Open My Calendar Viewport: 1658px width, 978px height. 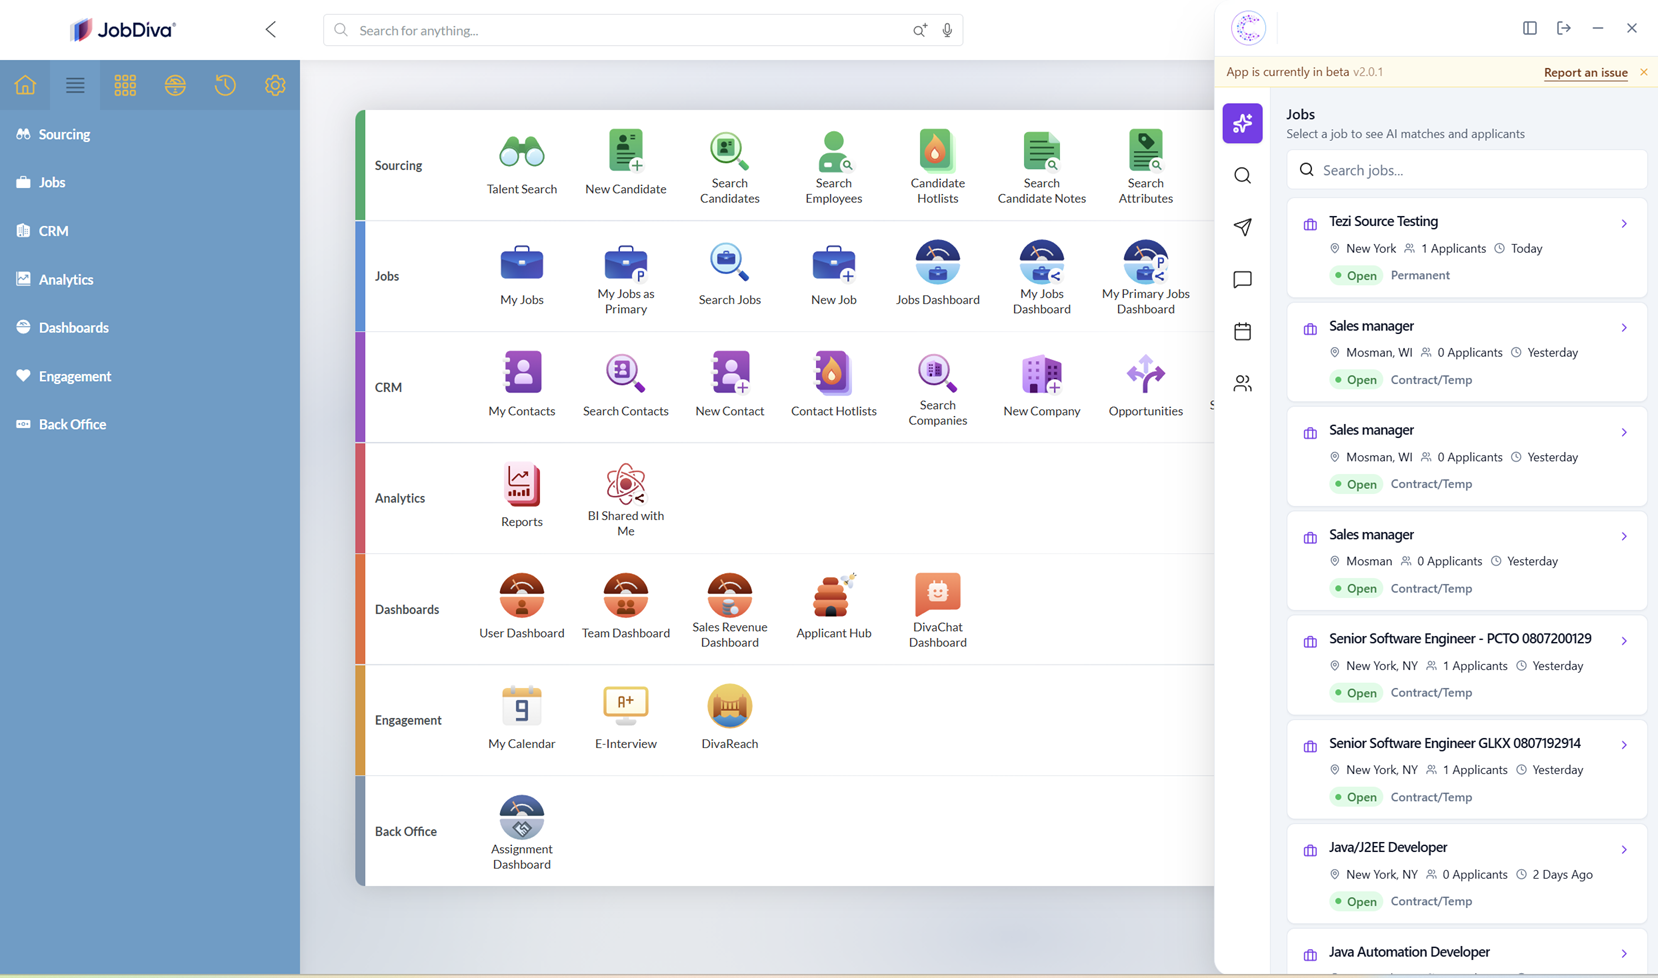[x=522, y=706]
